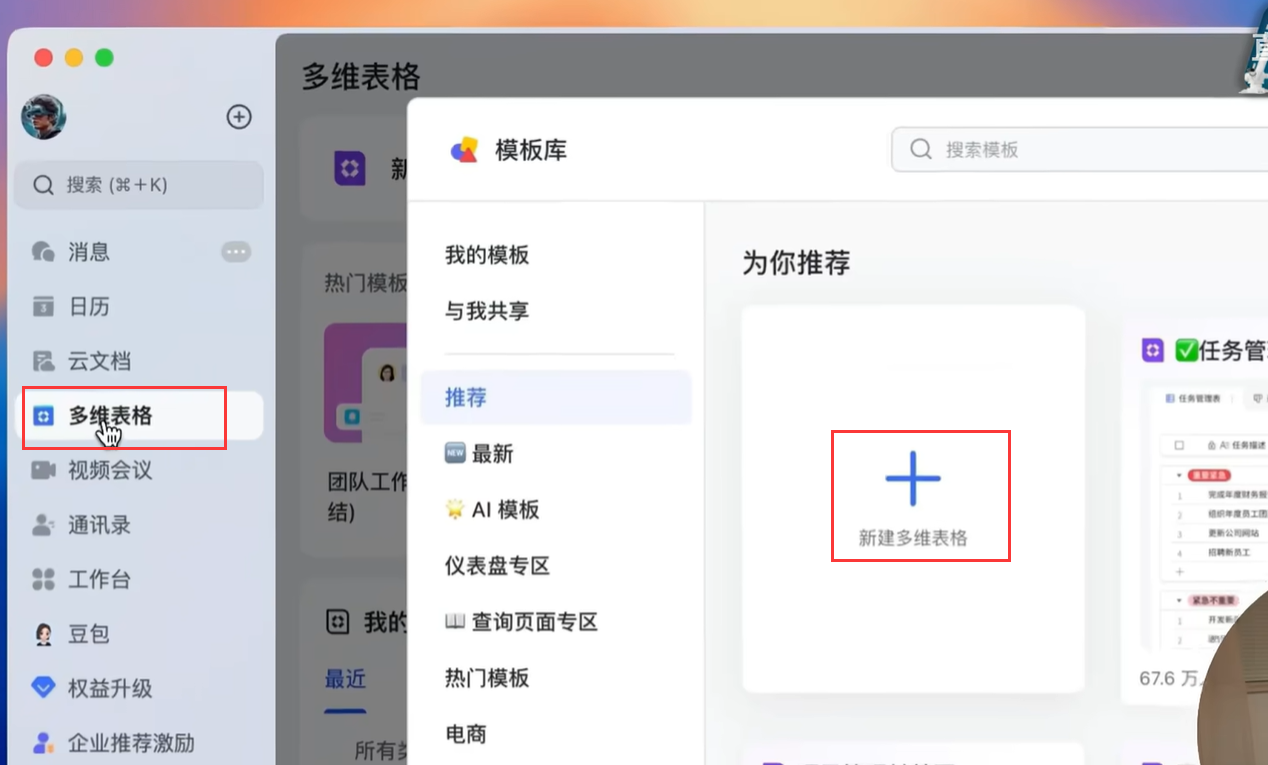This screenshot has width=1268, height=765.
Task: Open 企业推荐激励 in the sidebar
Action: click(x=139, y=743)
